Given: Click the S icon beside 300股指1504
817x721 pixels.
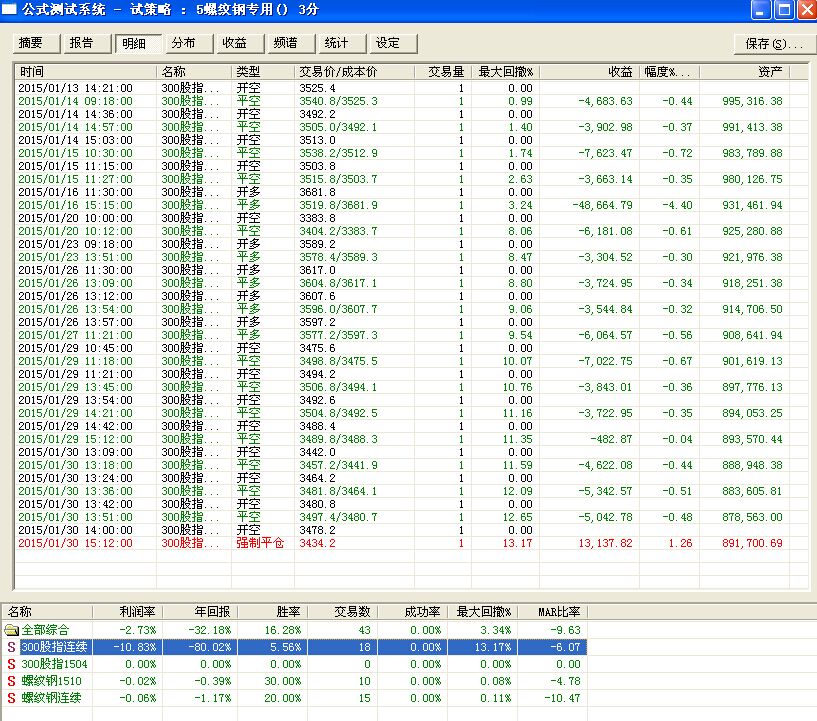Looking at the screenshot, I should tap(11, 664).
